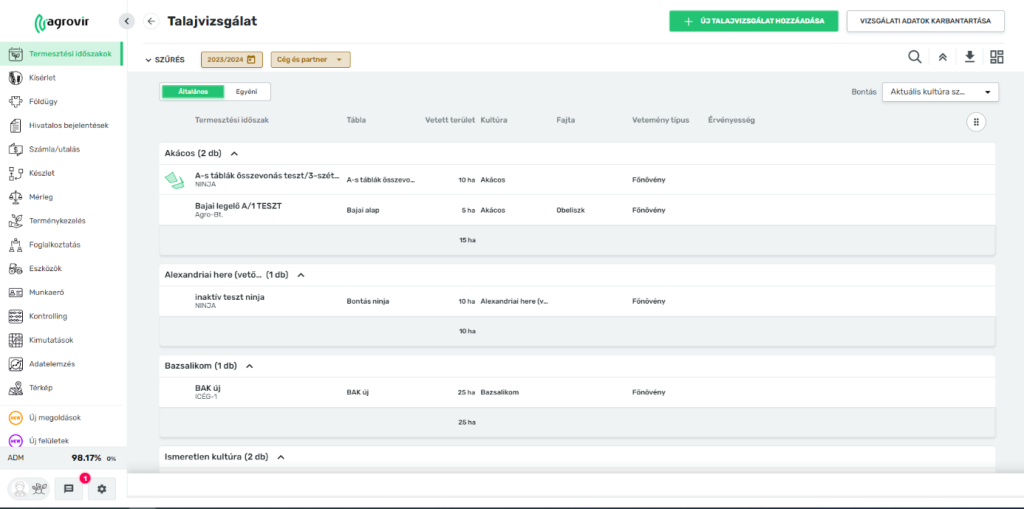Go to Készlet in the sidebar

click(41, 173)
